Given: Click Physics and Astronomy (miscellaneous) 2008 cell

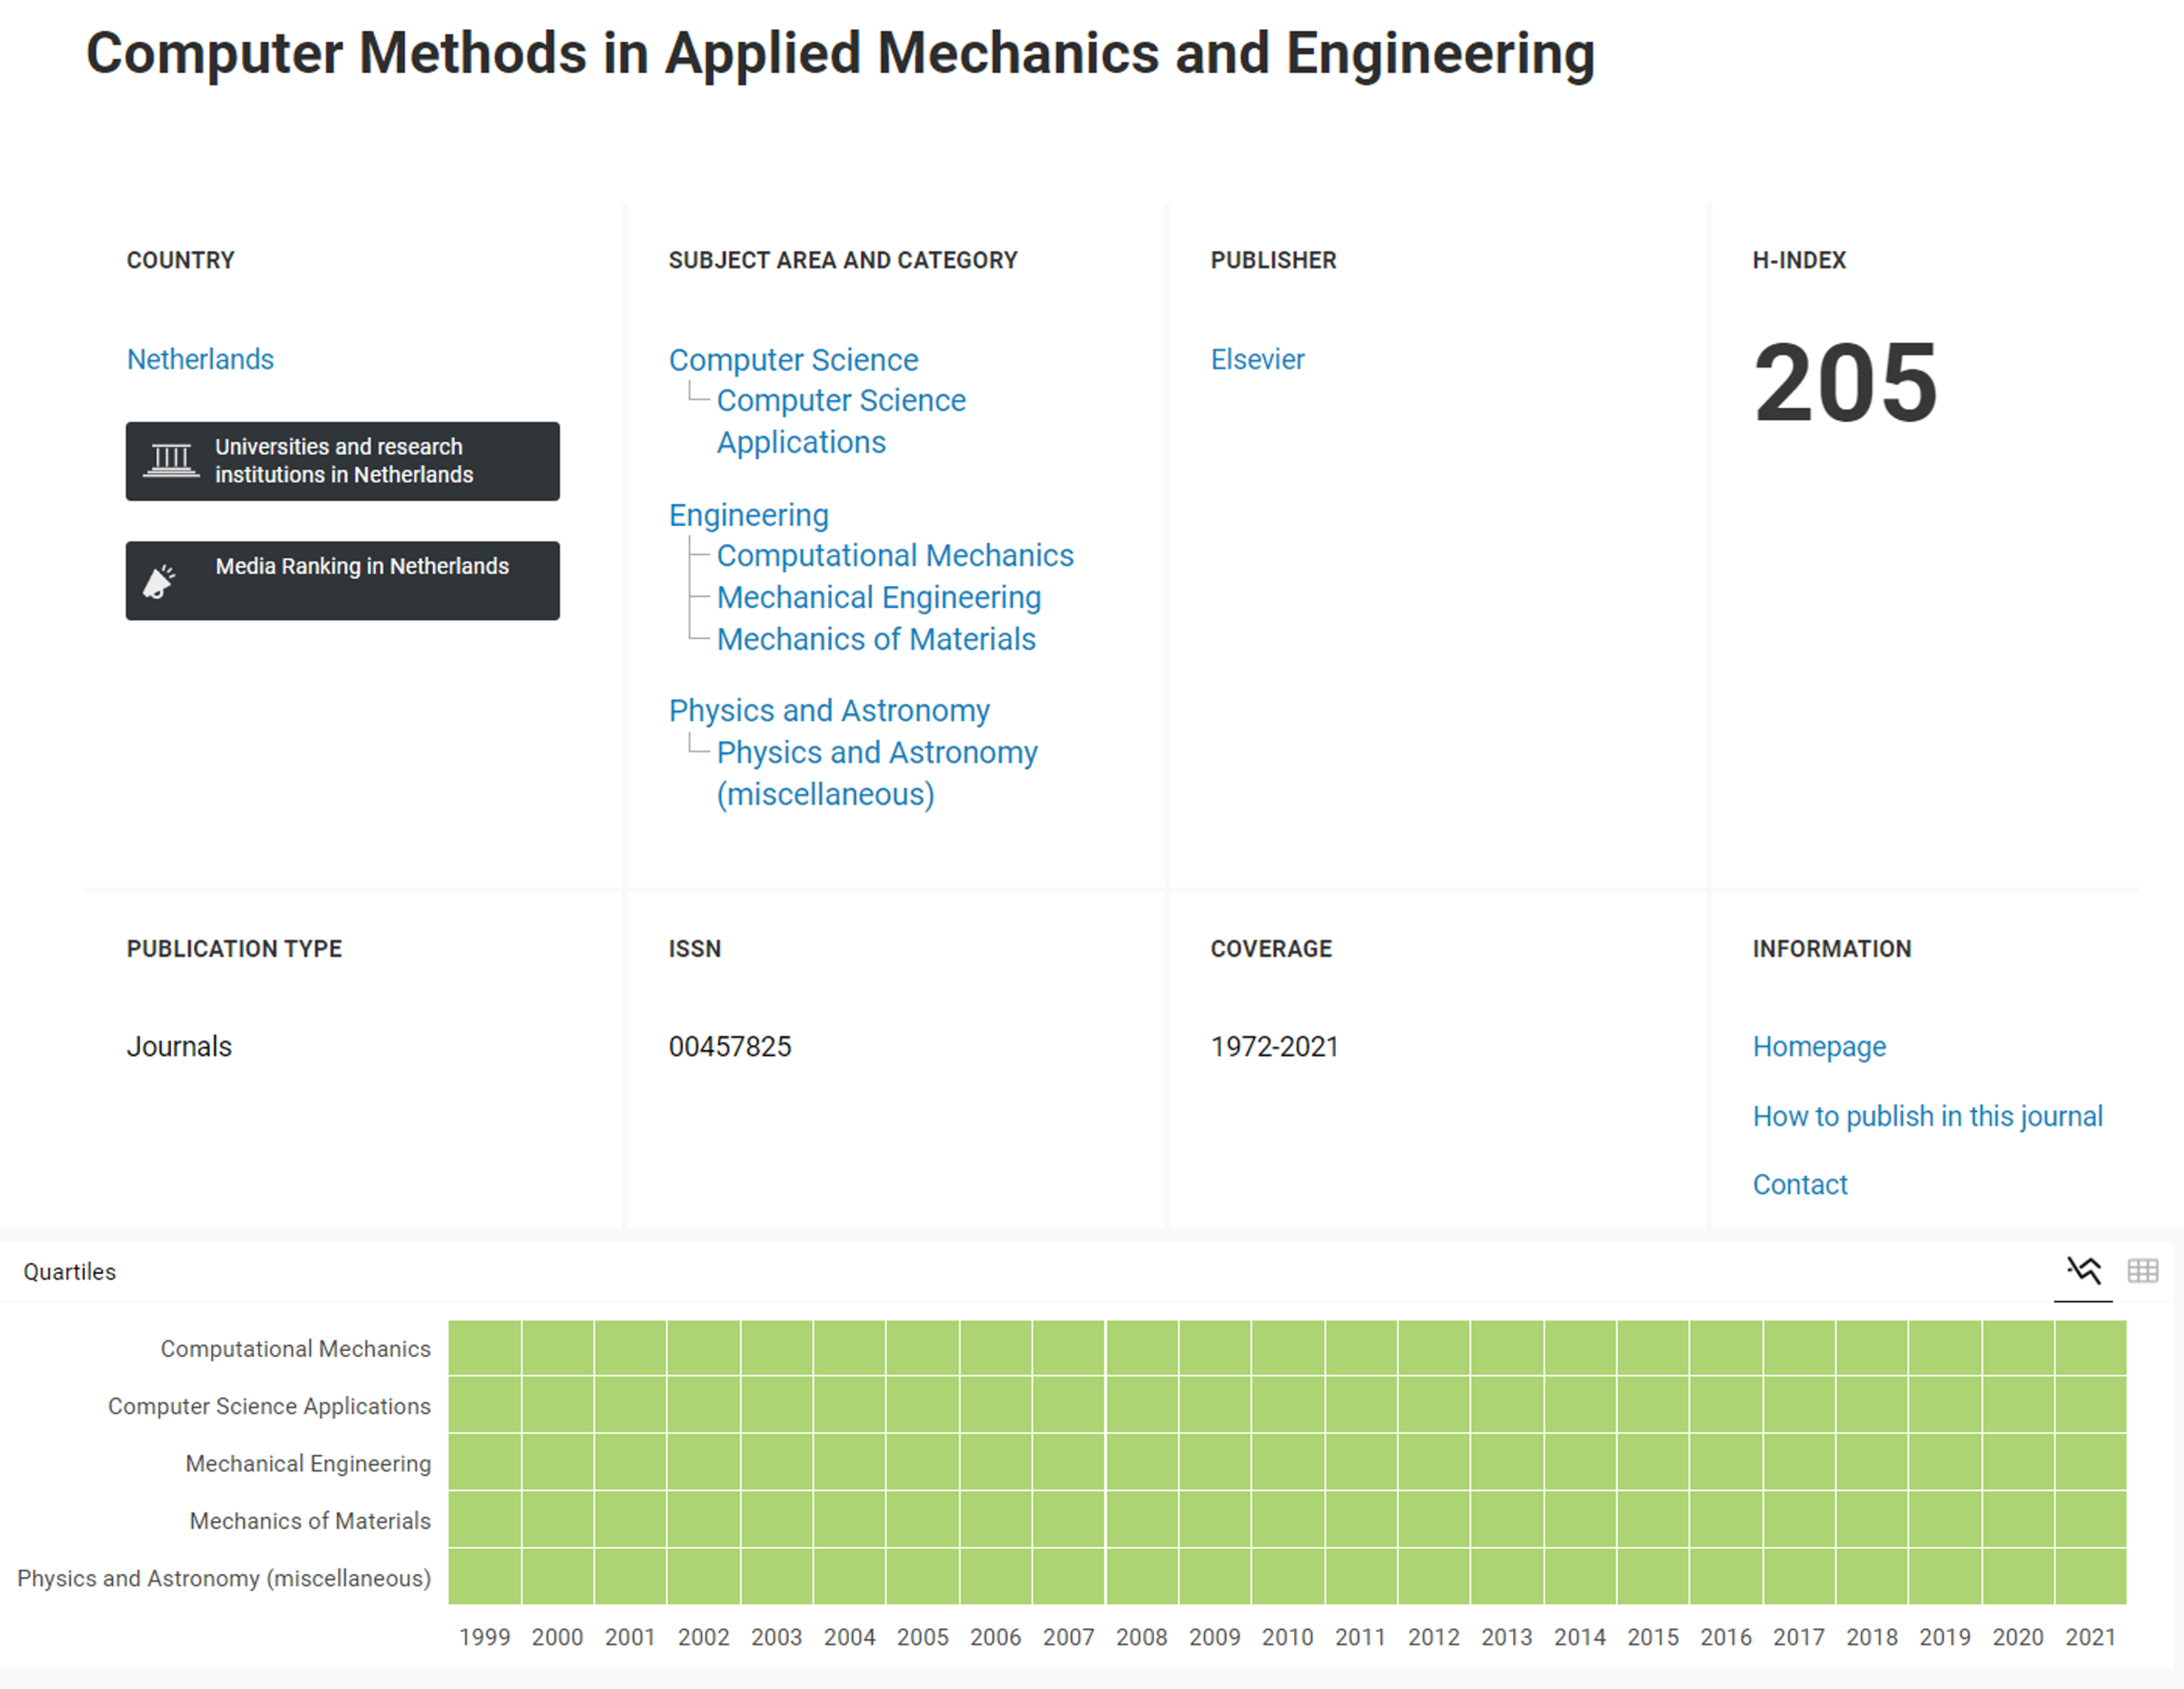Looking at the screenshot, I should point(1142,1576).
